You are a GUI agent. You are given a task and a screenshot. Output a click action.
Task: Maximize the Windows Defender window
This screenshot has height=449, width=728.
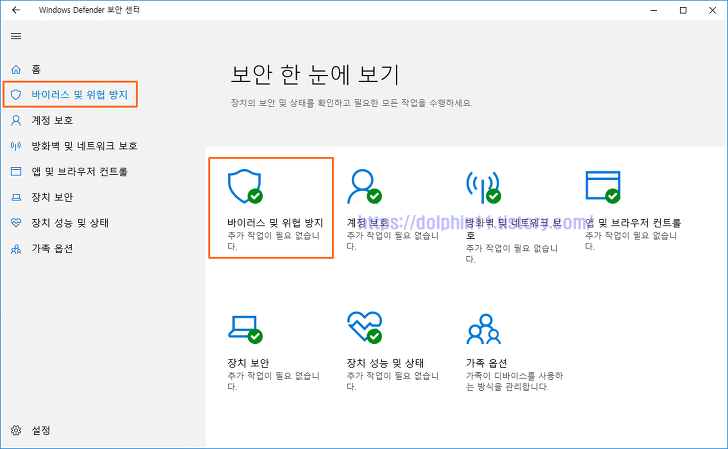click(x=683, y=10)
